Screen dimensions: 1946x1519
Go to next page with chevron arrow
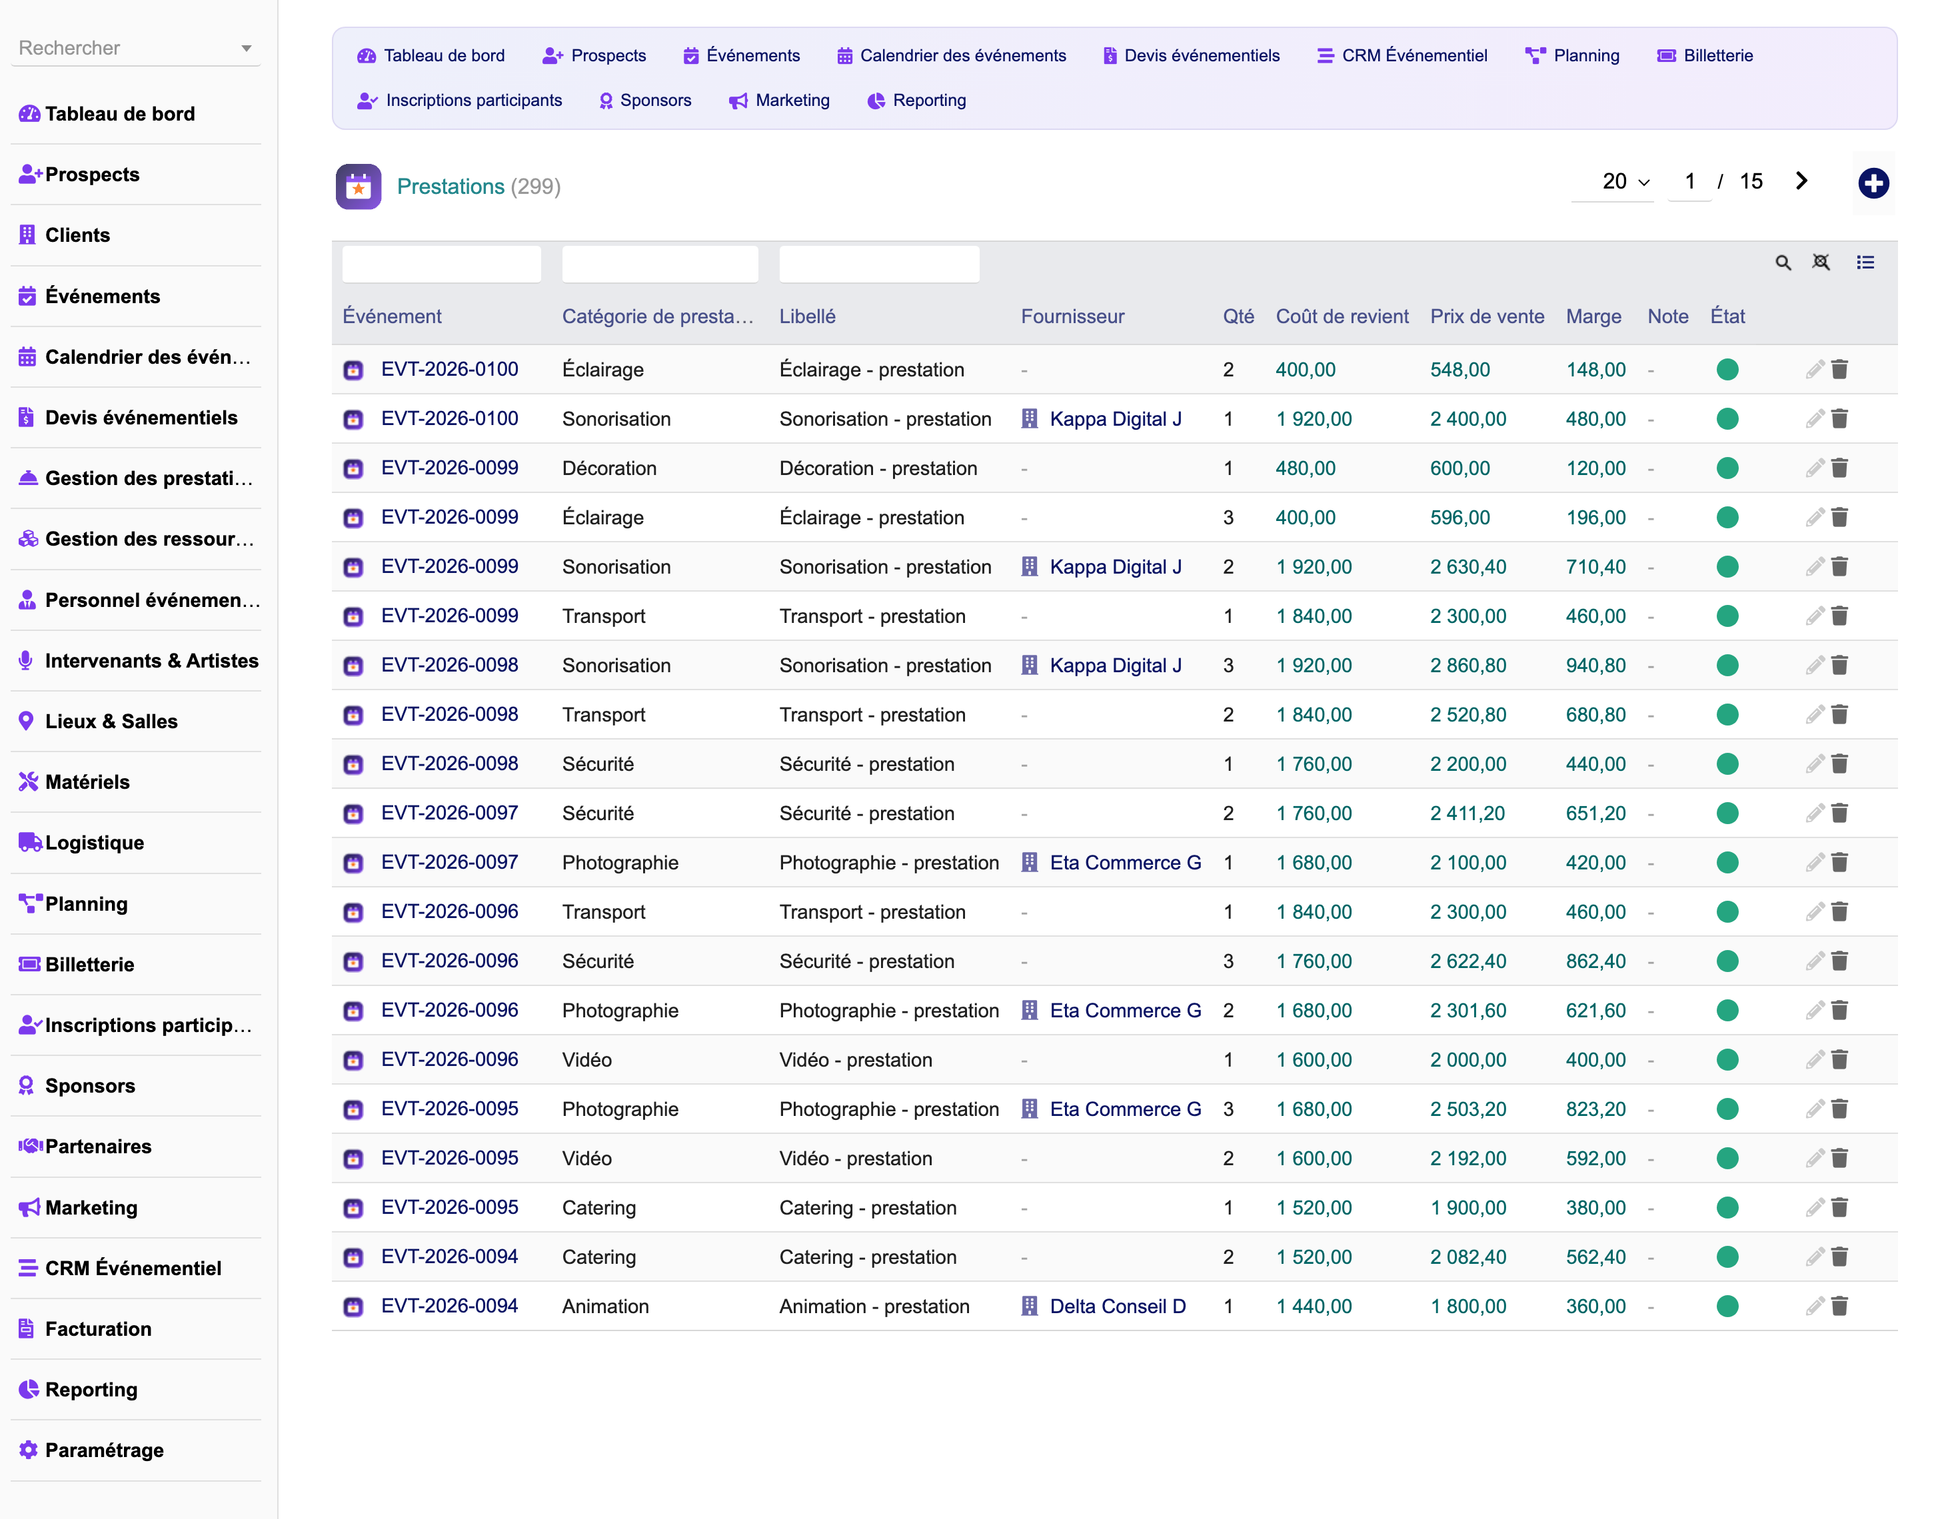click(1802, 181)
